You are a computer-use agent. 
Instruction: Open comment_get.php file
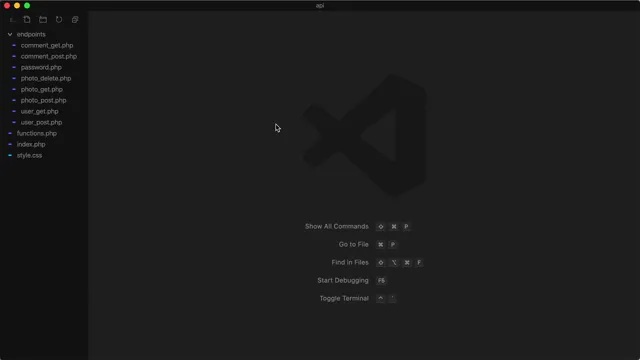pyautogui.click(x=47, y=45)
